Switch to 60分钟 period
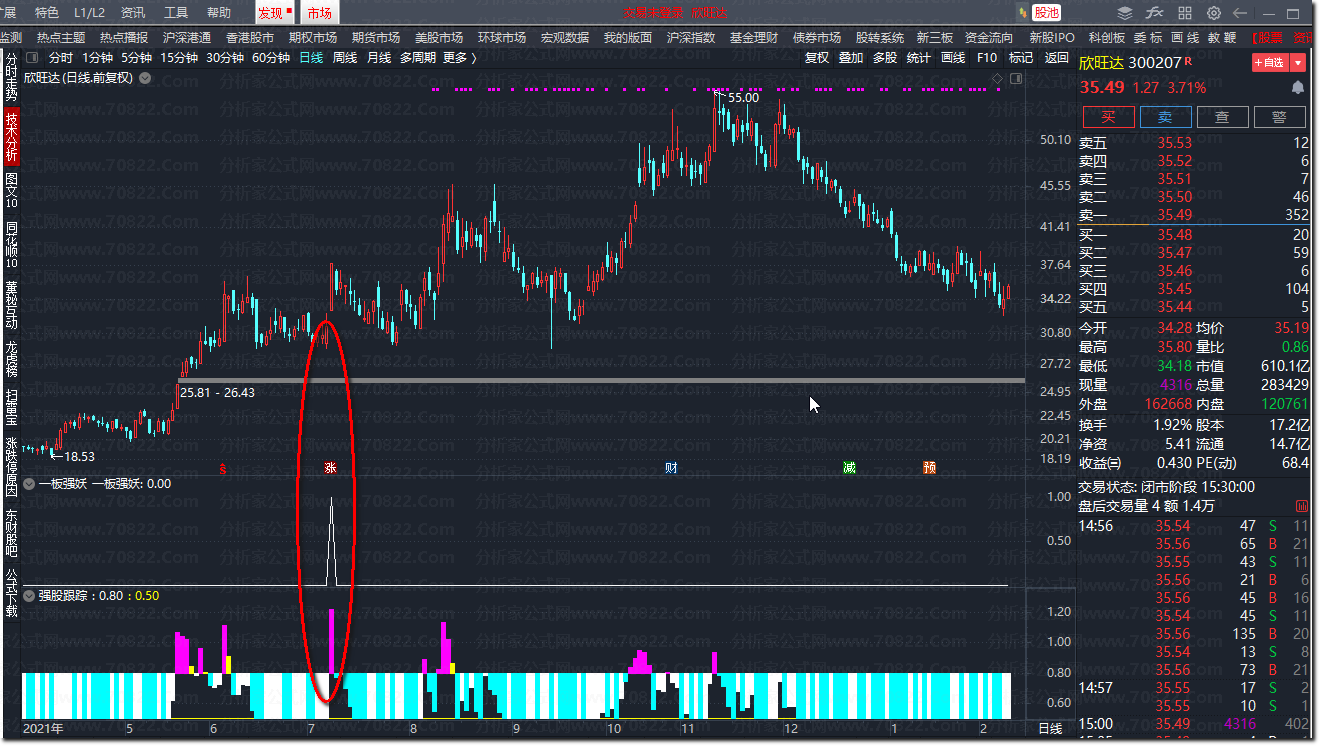1321x746 pixels. pos(271,58)
